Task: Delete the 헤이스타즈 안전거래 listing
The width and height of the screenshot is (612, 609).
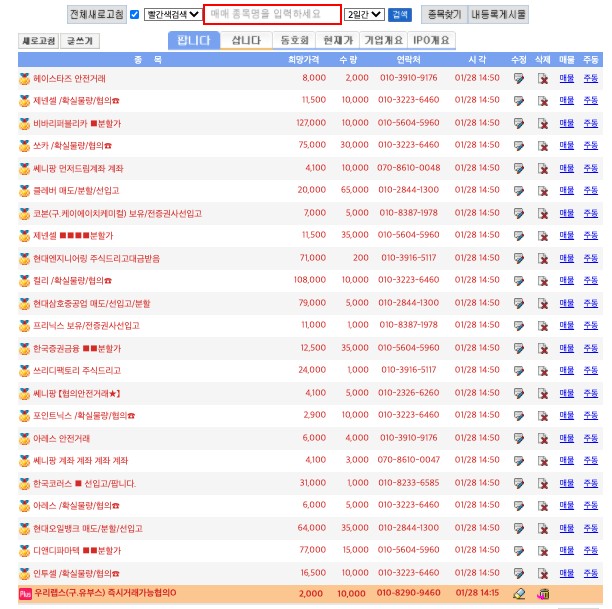Action: (x=543, y=78)
